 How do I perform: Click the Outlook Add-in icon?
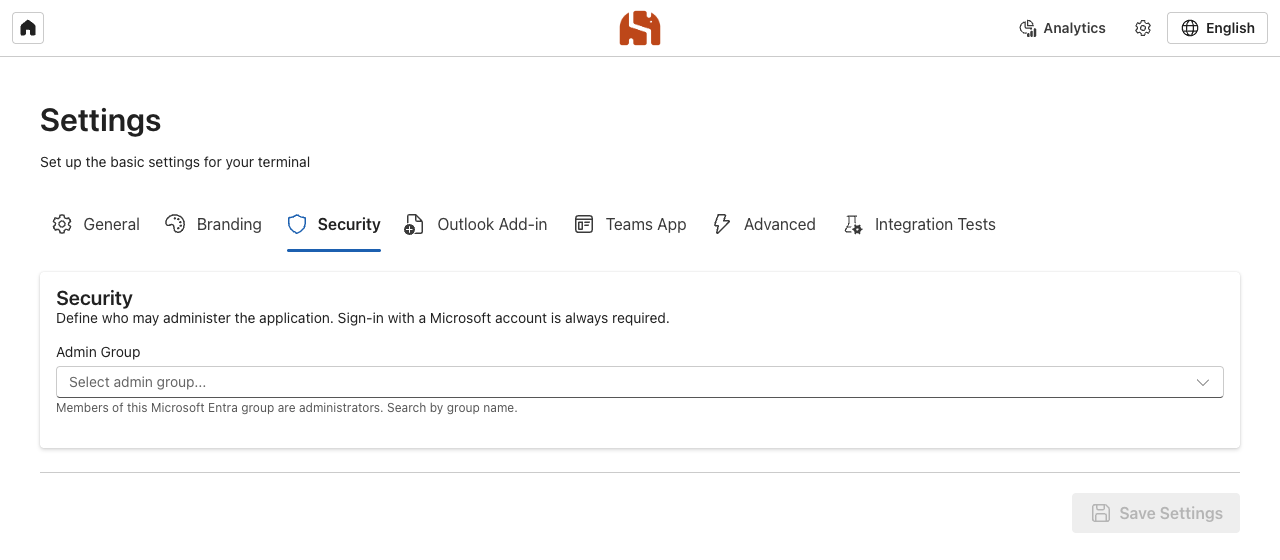(414, 224)
